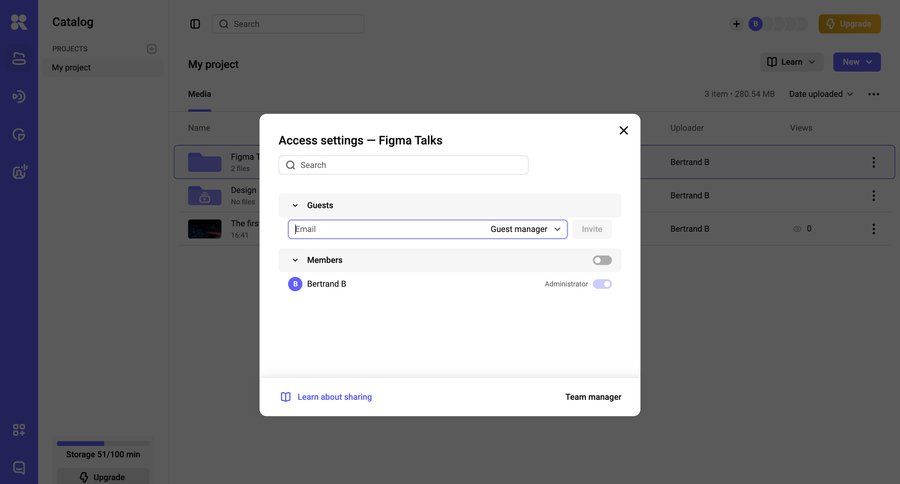Open the Date uploaded sort dropdown

[x=821, y=94]
